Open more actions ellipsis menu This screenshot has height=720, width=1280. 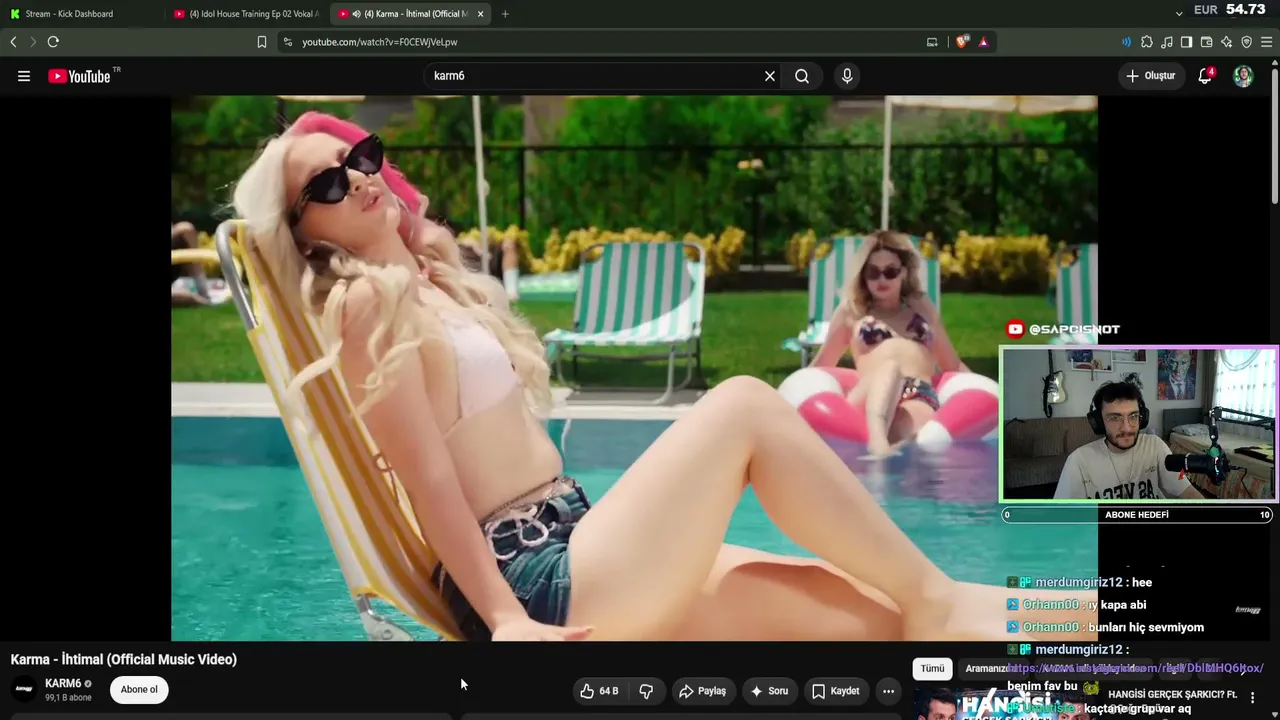click(x=888, y=691)
